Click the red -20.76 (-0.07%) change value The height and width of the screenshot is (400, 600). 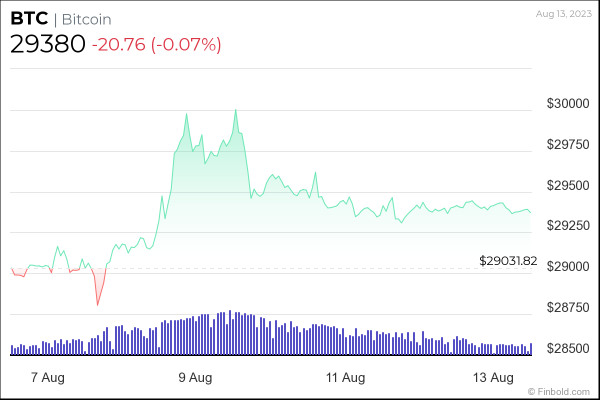pyautogui.click(x=156, y=44)
